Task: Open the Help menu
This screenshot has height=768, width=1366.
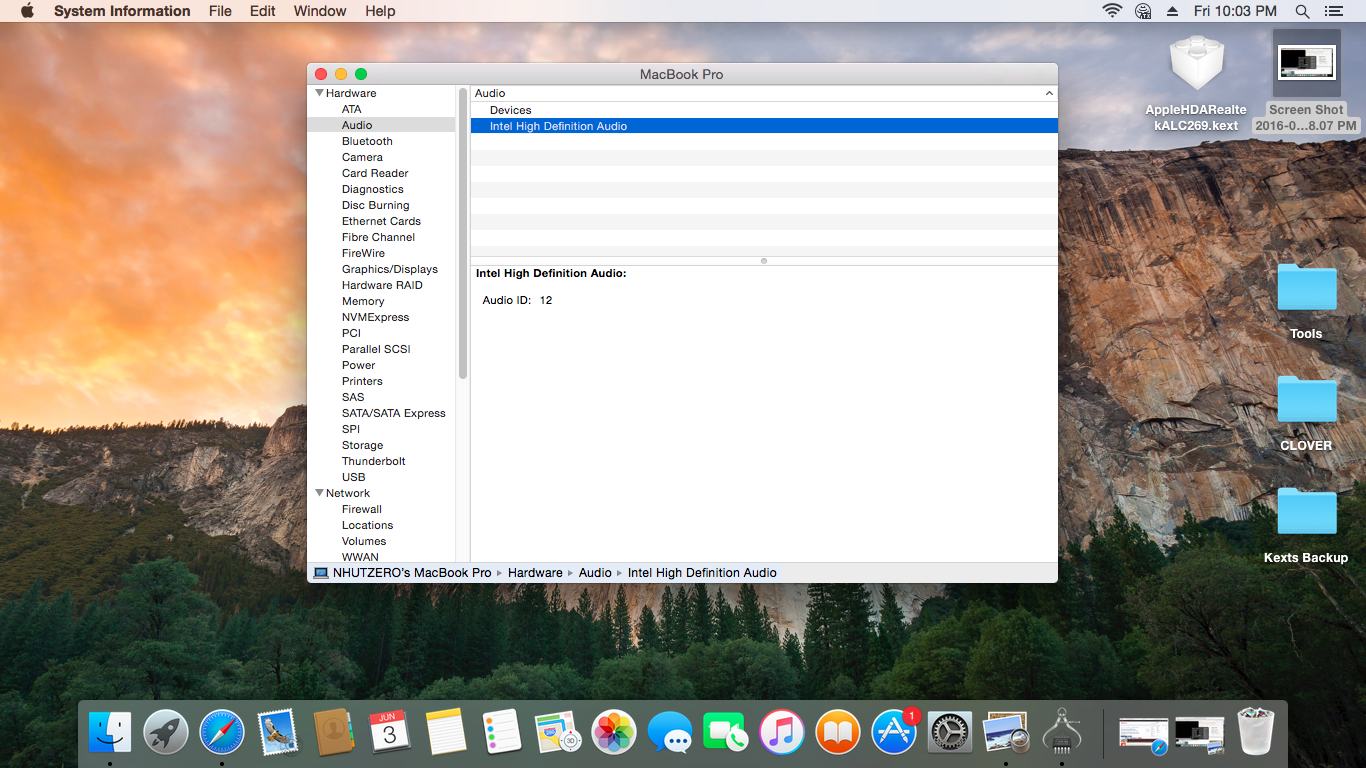Action: tap(380, 11)
